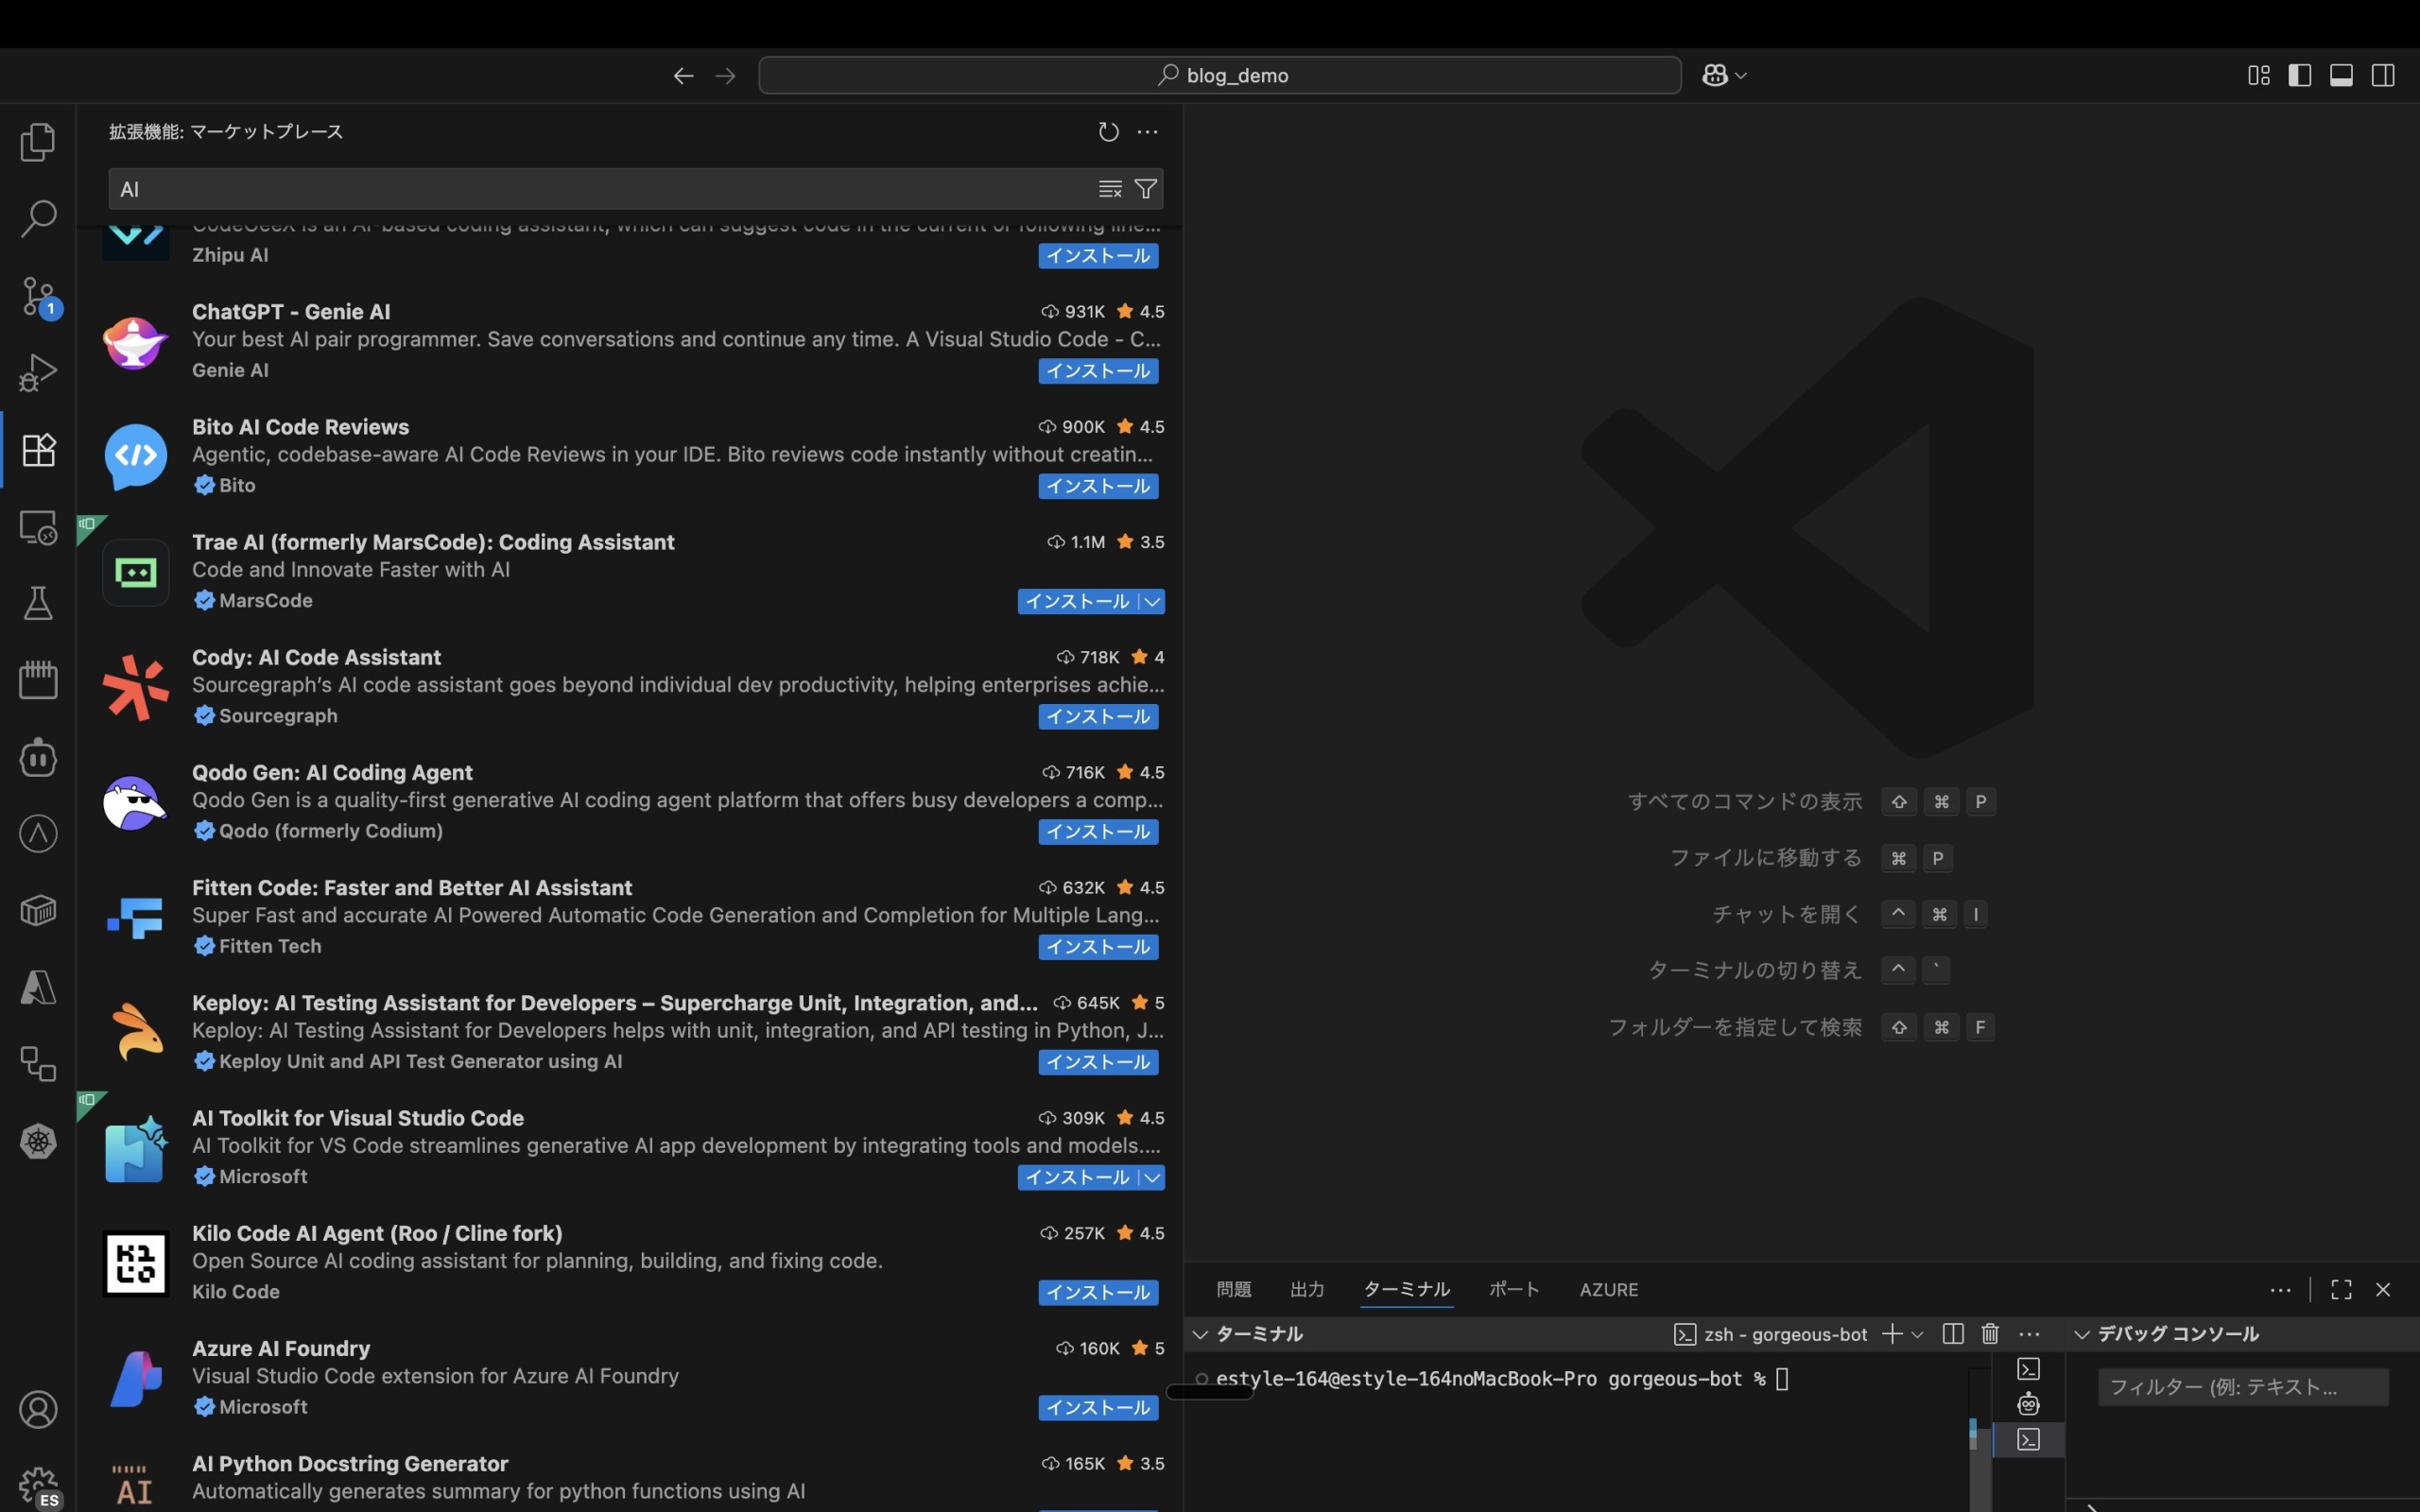This screenshot has height=1512, width=2420.
Task: Add a new terminal with plus icon
Action: [1891, 1334]
